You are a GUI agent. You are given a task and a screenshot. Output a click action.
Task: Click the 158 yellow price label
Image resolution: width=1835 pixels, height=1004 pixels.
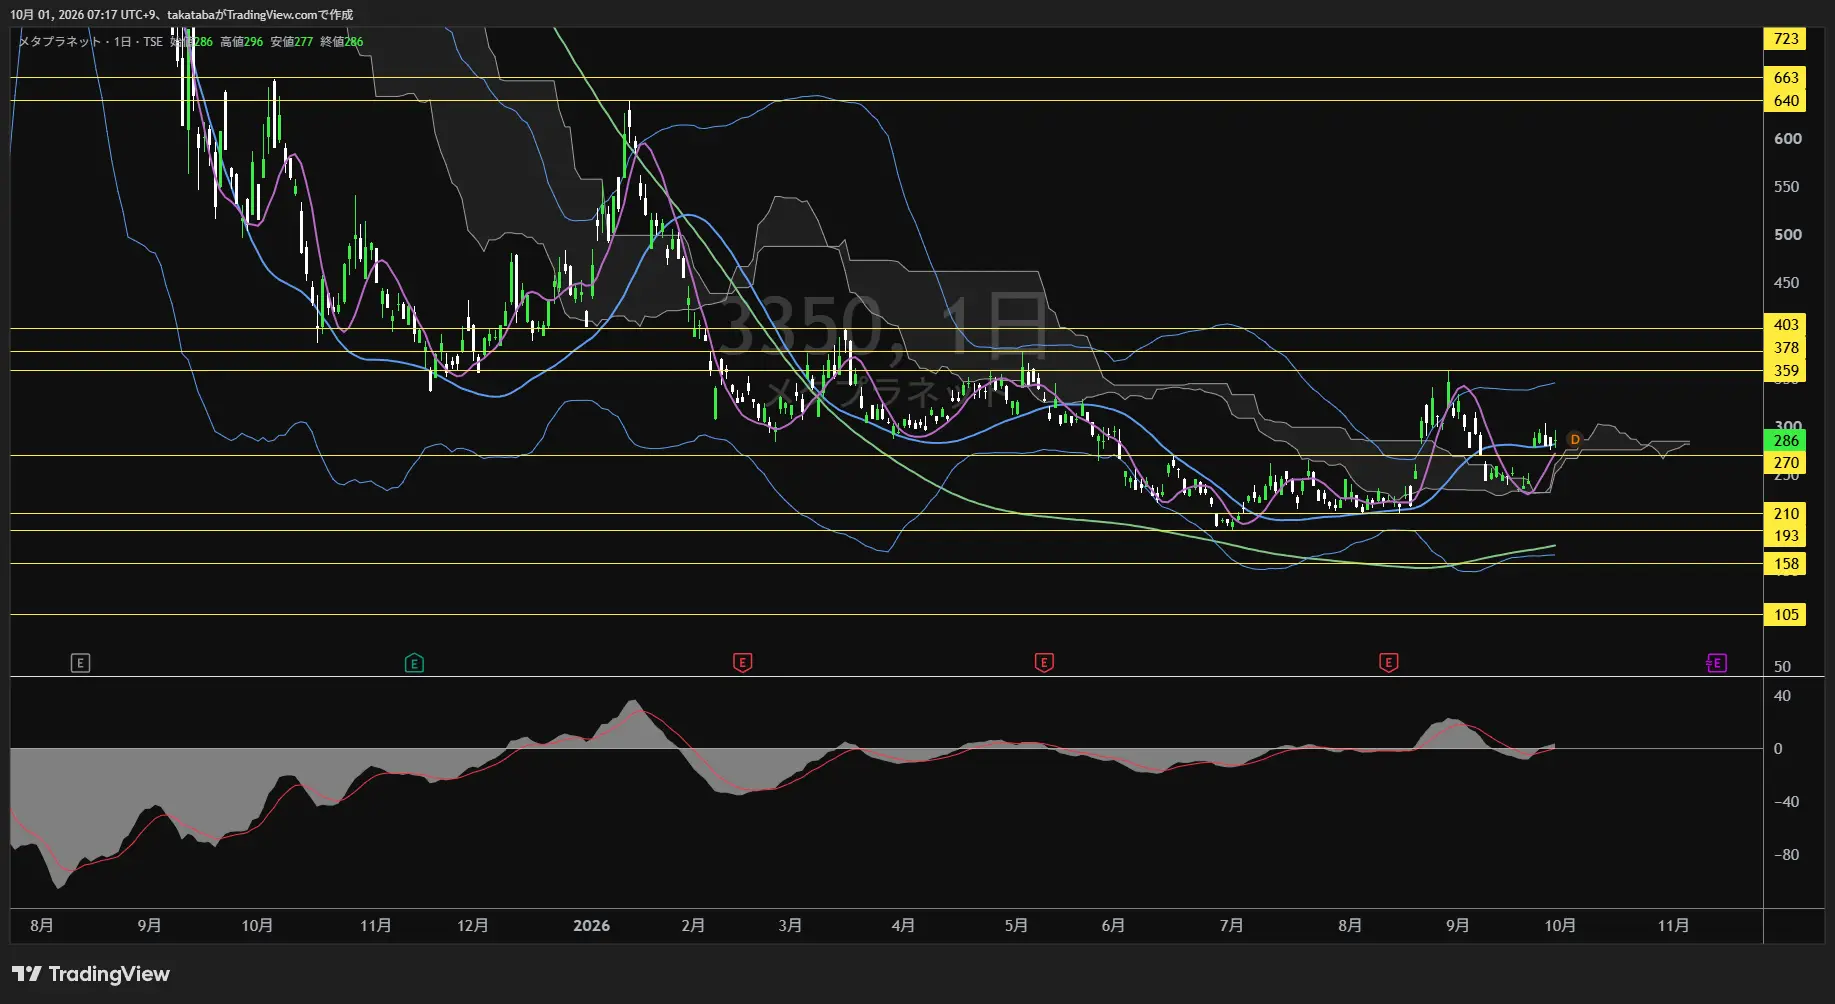point(1786,564)
